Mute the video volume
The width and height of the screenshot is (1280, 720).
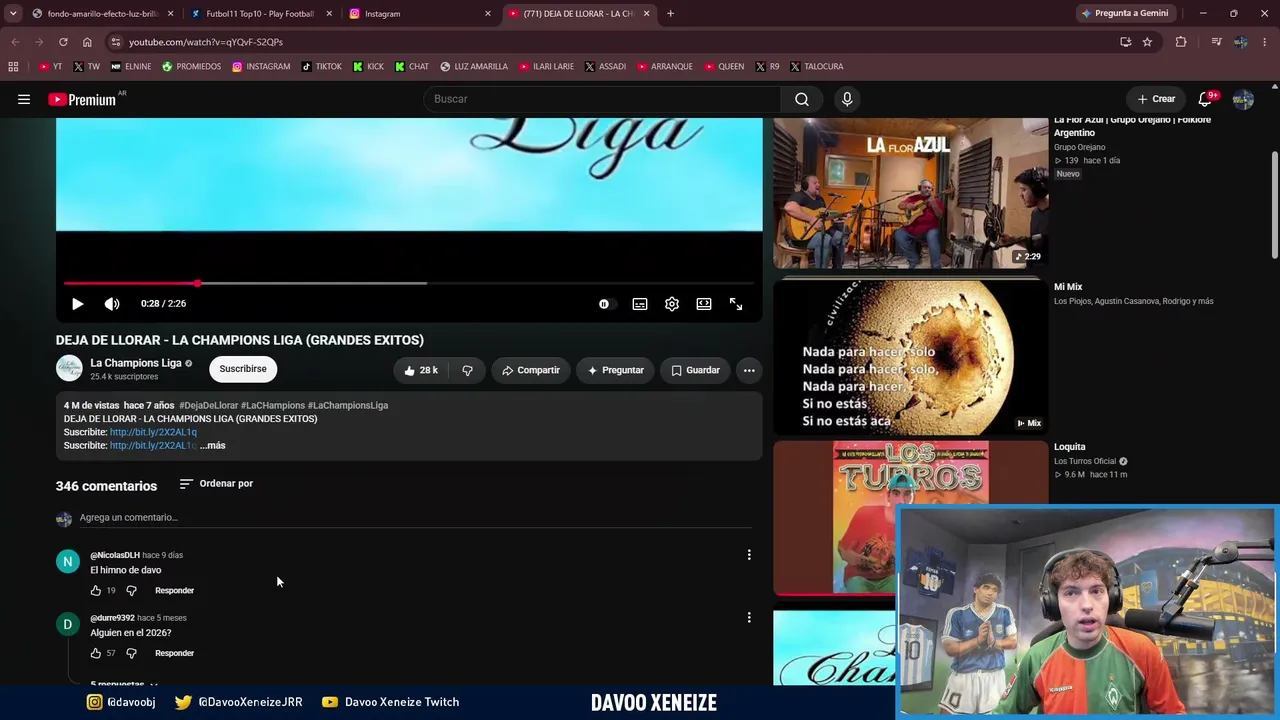tap(112, 304)
